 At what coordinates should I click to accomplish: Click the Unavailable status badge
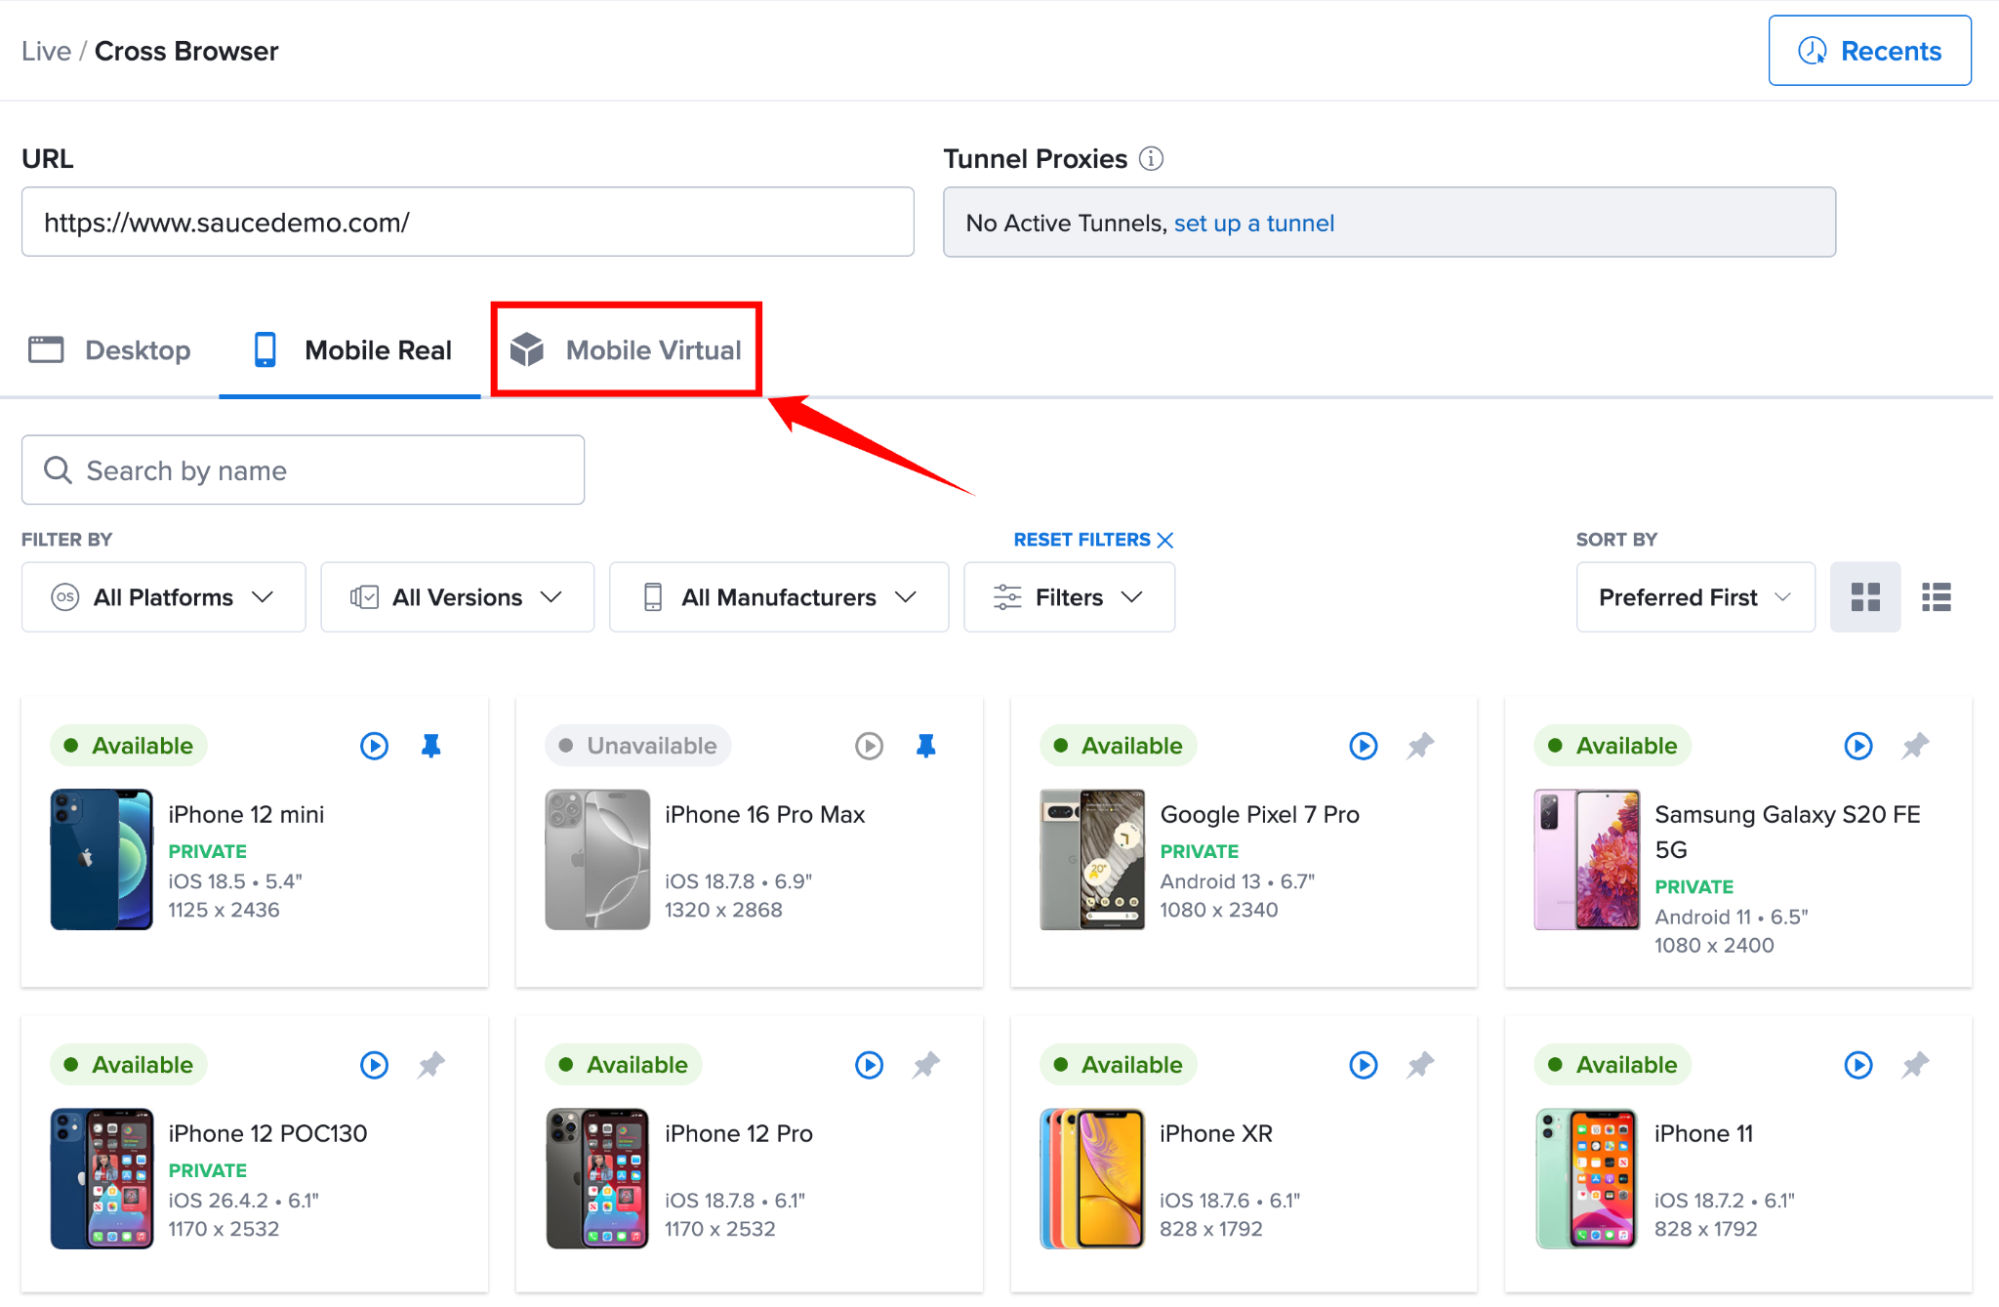pyautogui.click(x=638, y=746)
